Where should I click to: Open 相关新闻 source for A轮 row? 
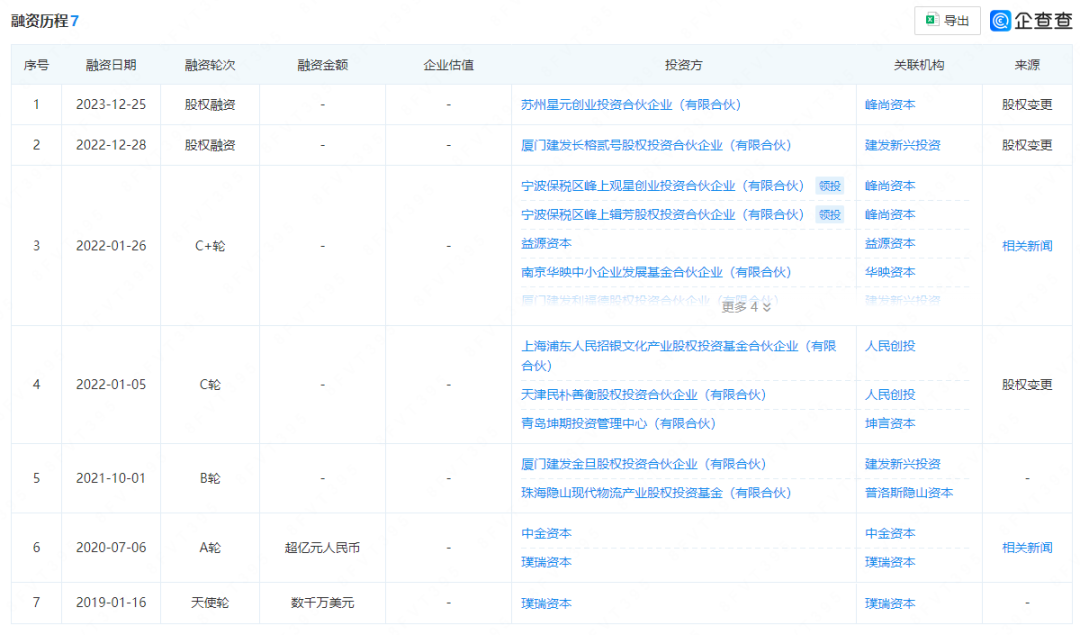click(1027, 548)
